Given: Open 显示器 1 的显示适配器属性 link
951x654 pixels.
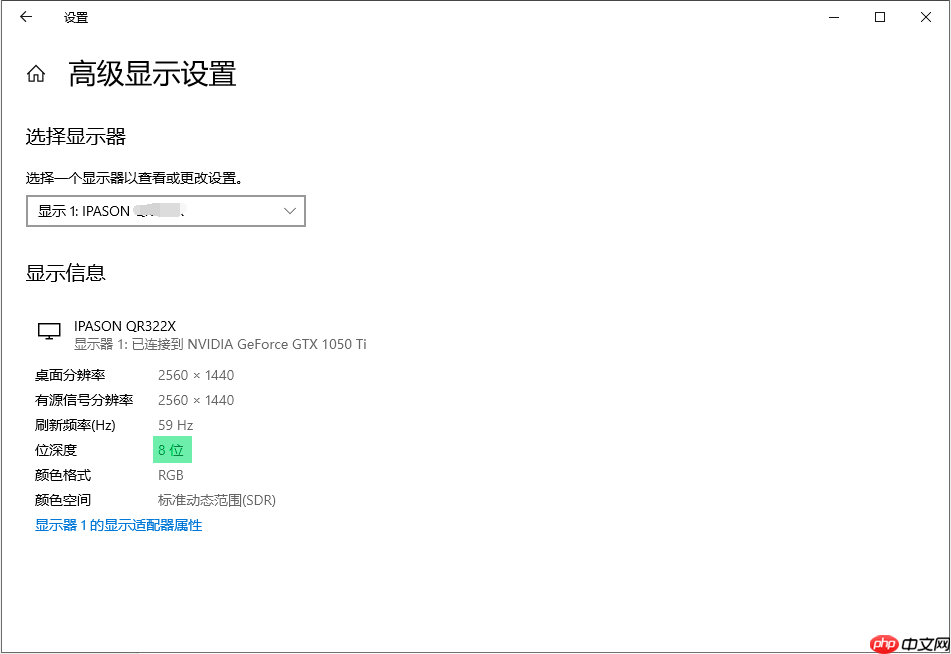Looking at the screenshot, I should (x=117, y=524).
